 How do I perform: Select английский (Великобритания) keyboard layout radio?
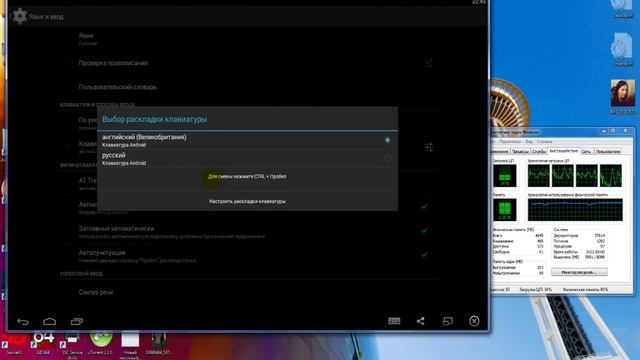tap(387, 140)
